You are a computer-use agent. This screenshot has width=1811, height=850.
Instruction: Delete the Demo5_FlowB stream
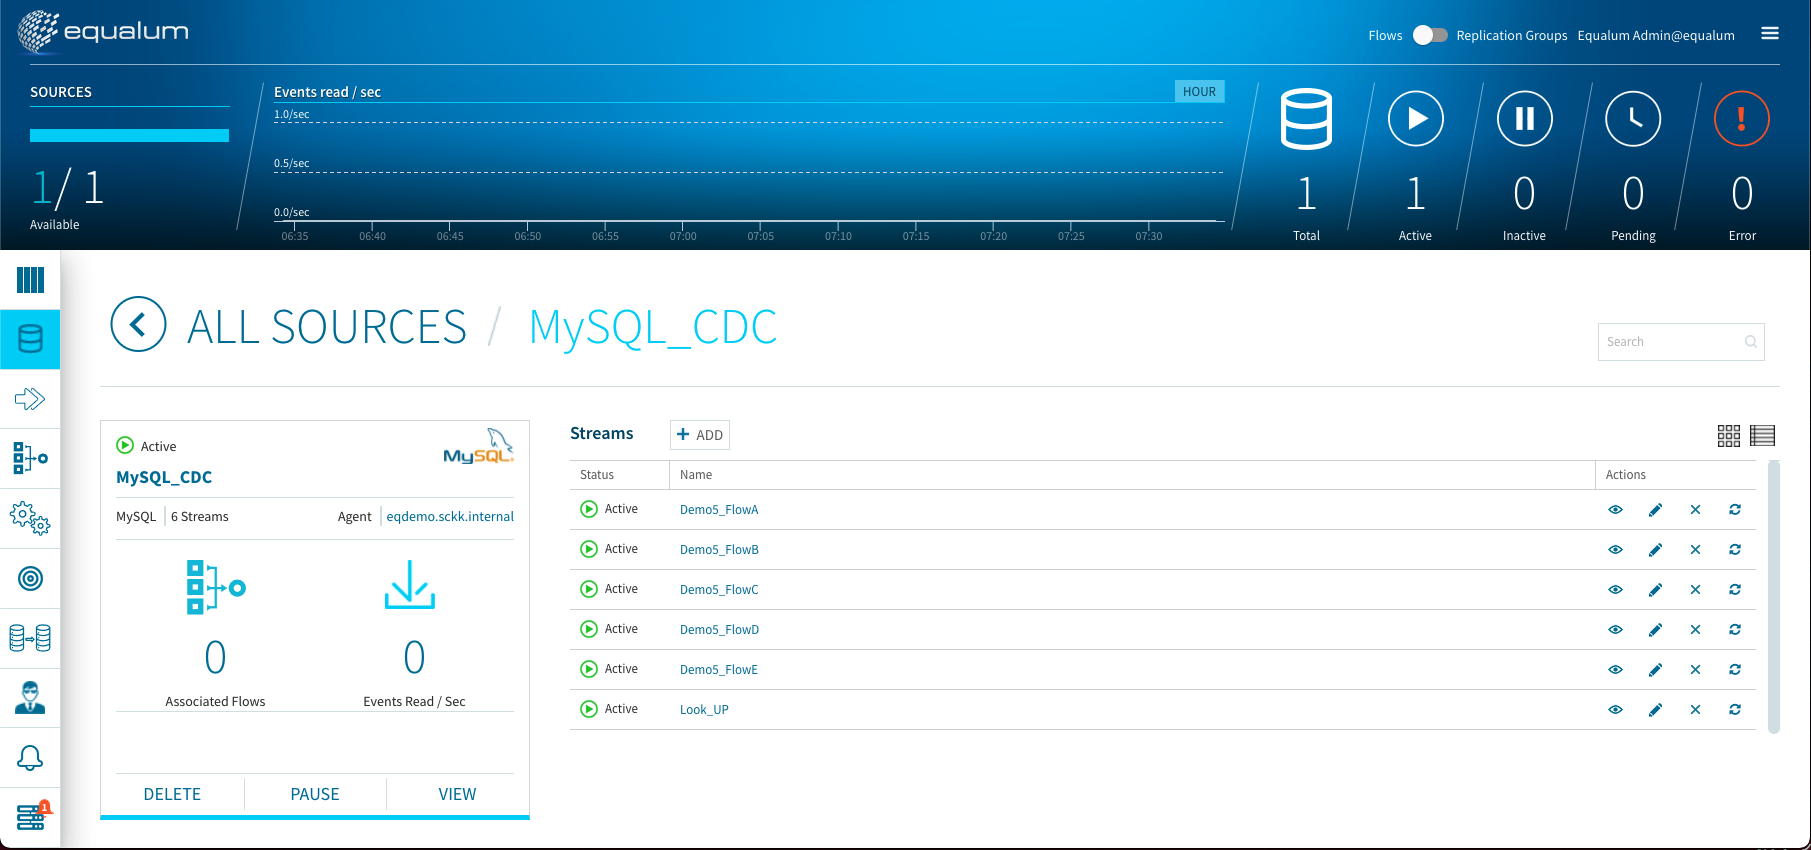pos(1695,550)
